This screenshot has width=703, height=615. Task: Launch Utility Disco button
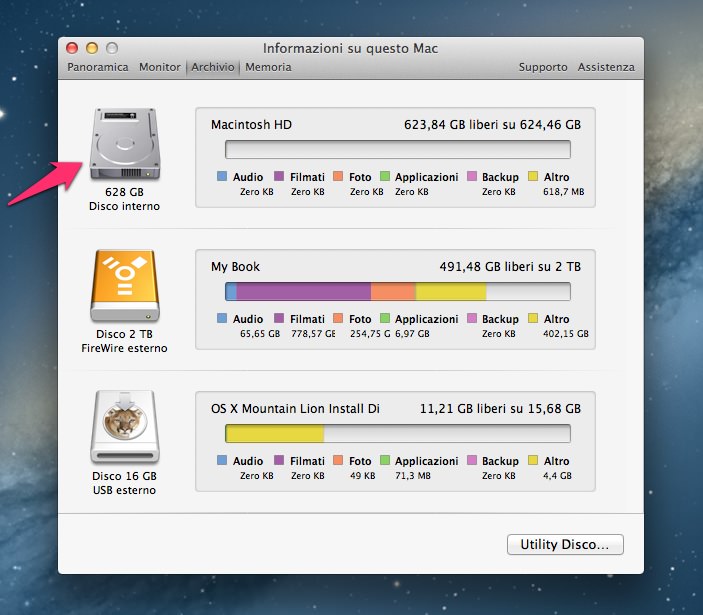click(x=565, y=544)
